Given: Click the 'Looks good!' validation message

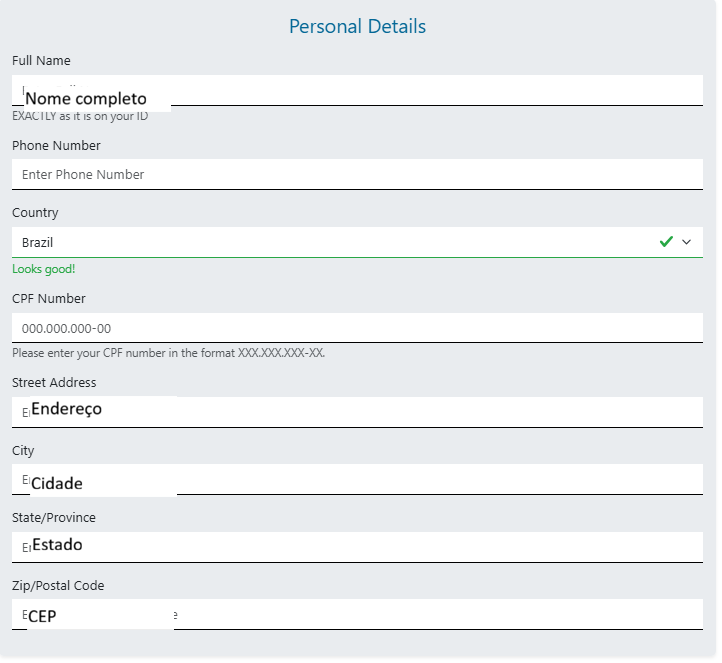Looking at the screenshot, I should pyautogui.click(x=44, y=269).
